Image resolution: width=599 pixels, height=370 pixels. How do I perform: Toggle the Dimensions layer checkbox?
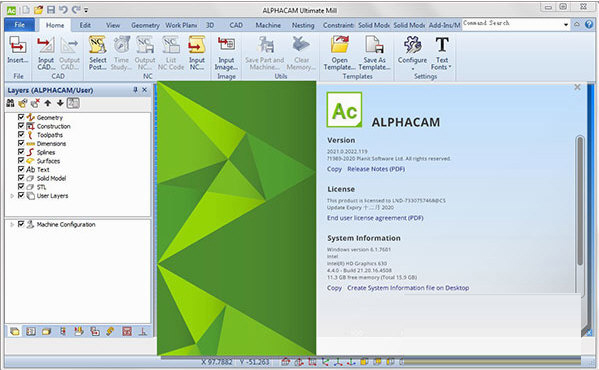pyautogui.click(x=21, y=143)
